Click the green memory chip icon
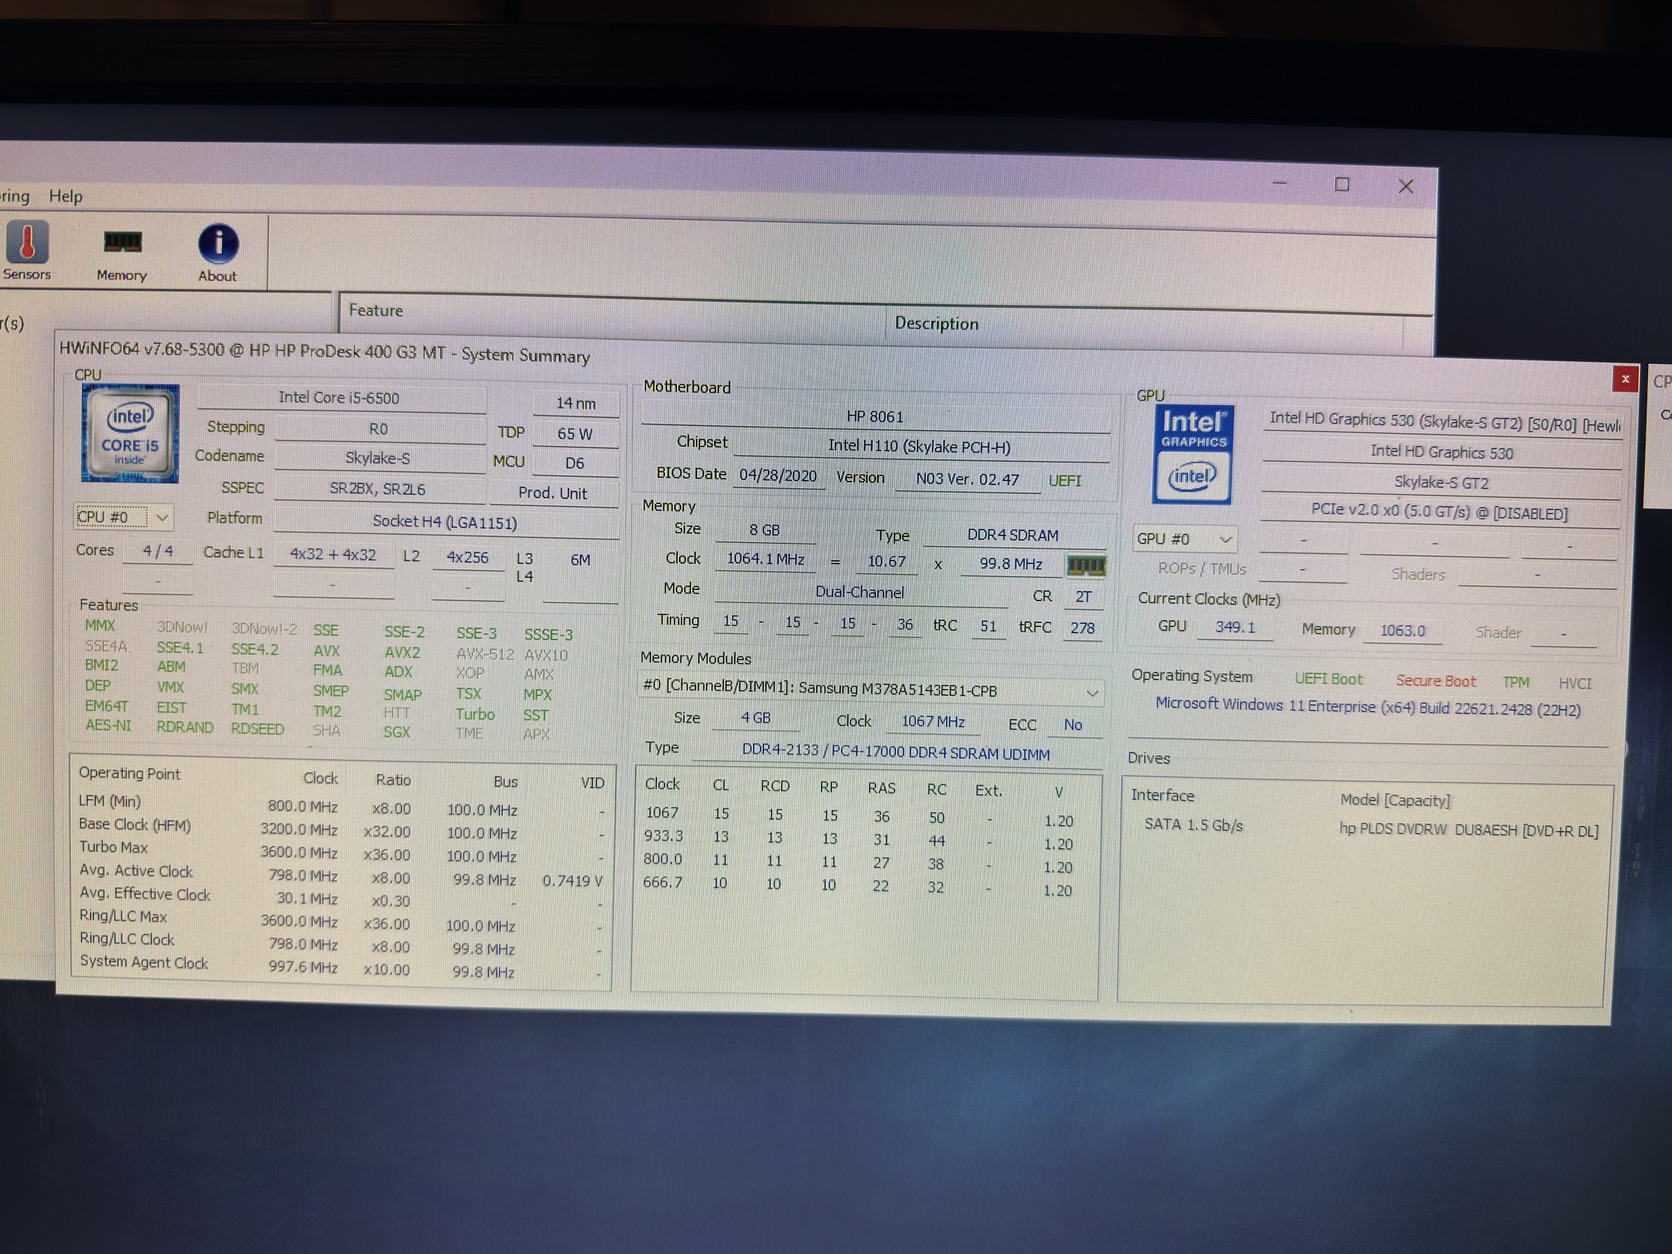This screenshot has width=1672, height=1254. click(1086, 566)
